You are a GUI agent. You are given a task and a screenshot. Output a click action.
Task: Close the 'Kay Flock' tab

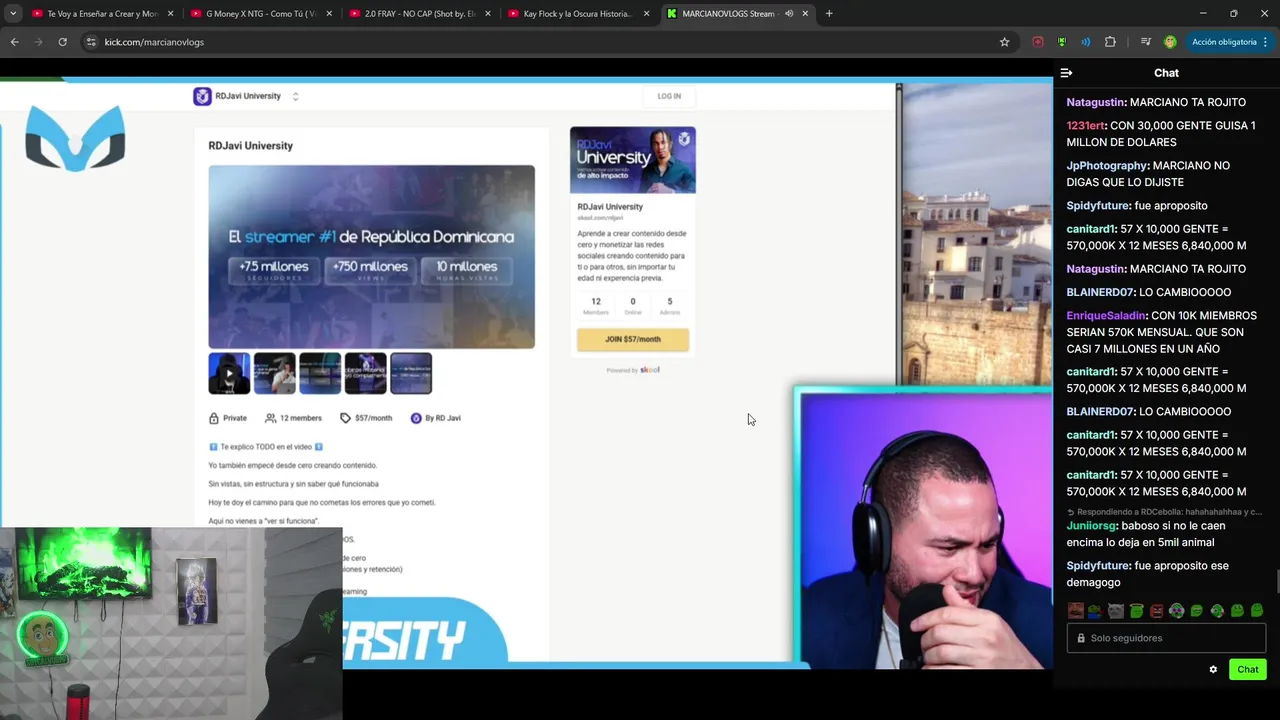(x=646, y=14)
